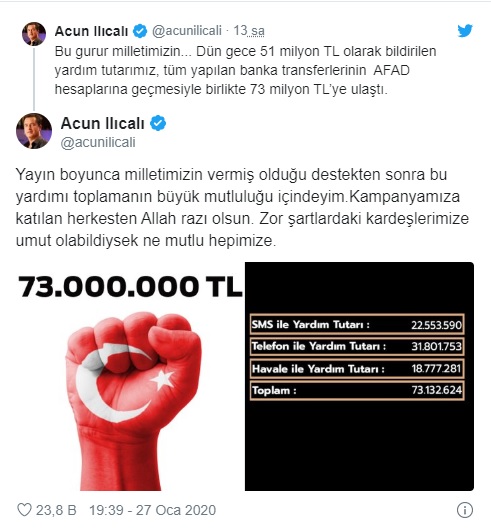
Task: Click the Toplam 73.132.624 row in image
Action: [357, 390]
